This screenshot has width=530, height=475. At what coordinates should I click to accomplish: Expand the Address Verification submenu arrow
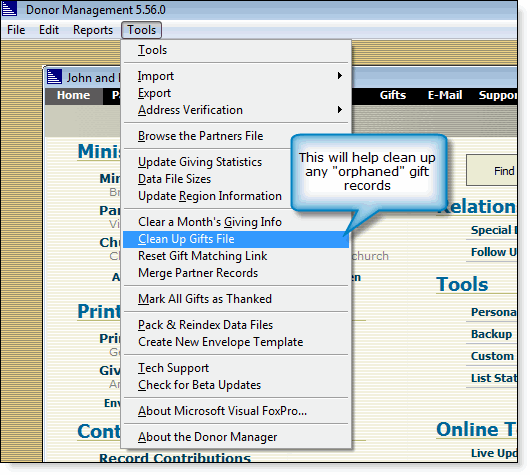340,110
